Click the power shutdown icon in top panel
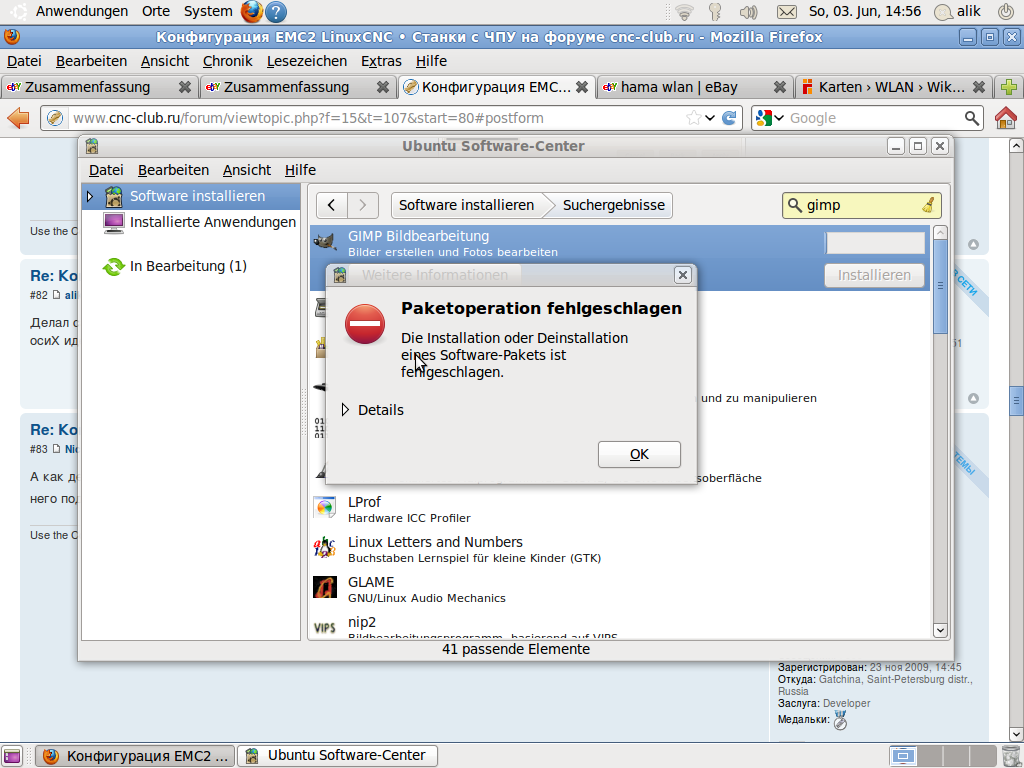The height and width of the screenshot is (768, 1024). 1006,11
